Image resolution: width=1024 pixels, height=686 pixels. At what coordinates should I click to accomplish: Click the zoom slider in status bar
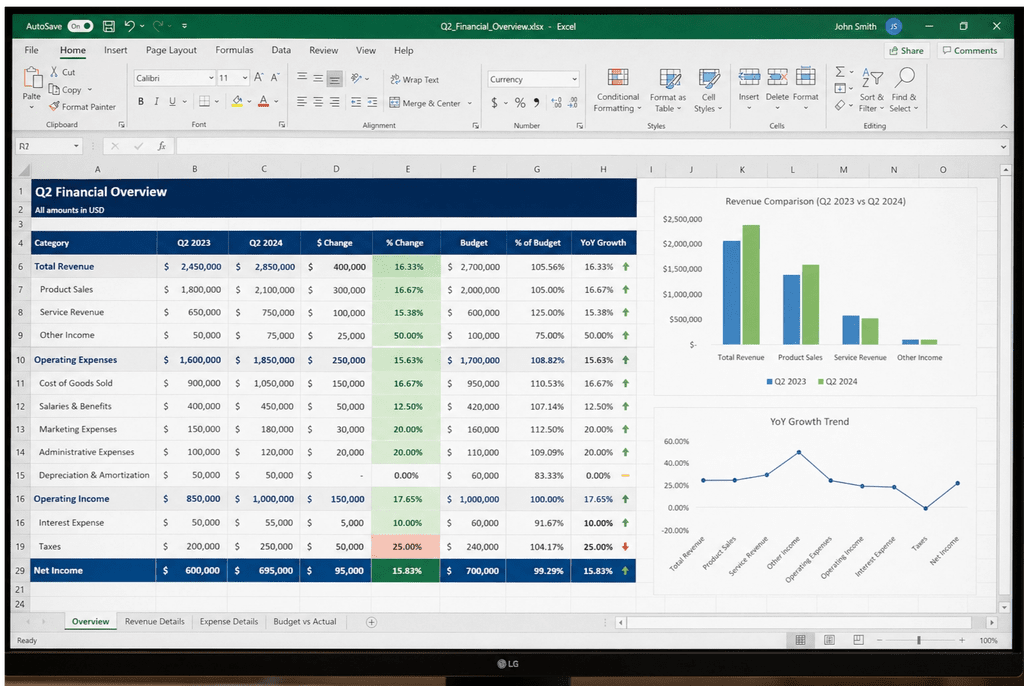(918, 640)
